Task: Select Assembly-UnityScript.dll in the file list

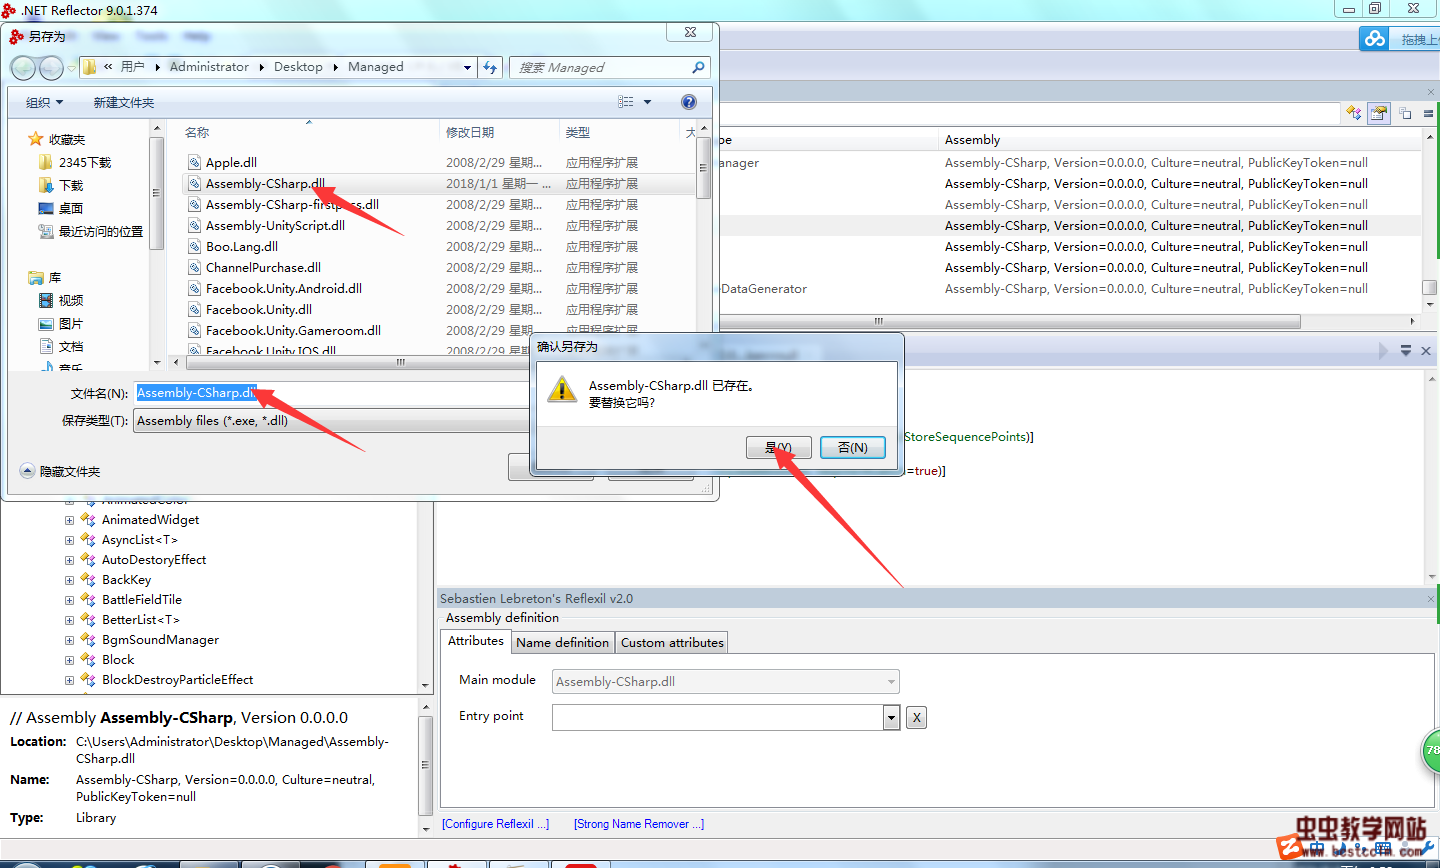Action: click(x=275, y=225)
